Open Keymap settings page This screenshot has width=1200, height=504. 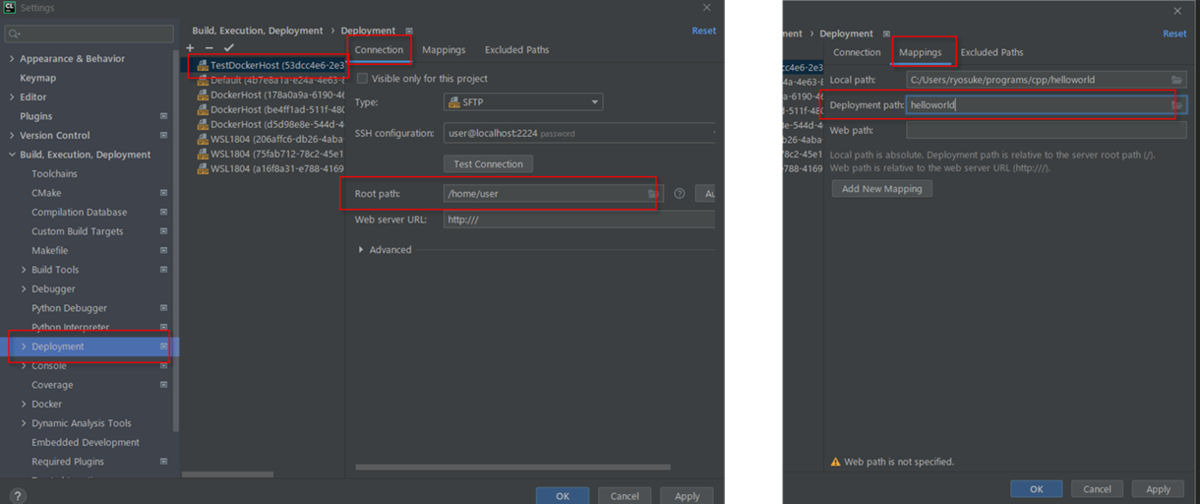pyautogui.click(x=38, y=78)
